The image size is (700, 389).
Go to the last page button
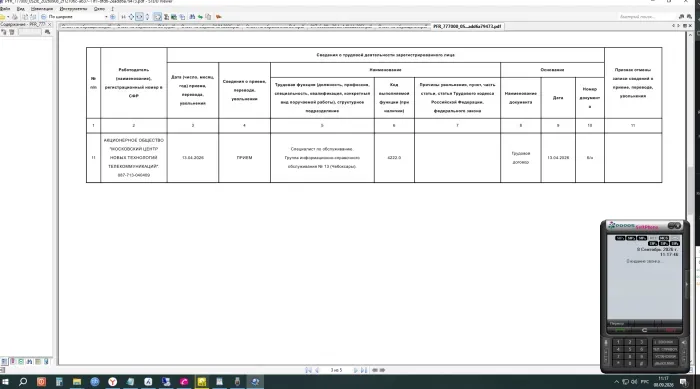pos(364,370)
